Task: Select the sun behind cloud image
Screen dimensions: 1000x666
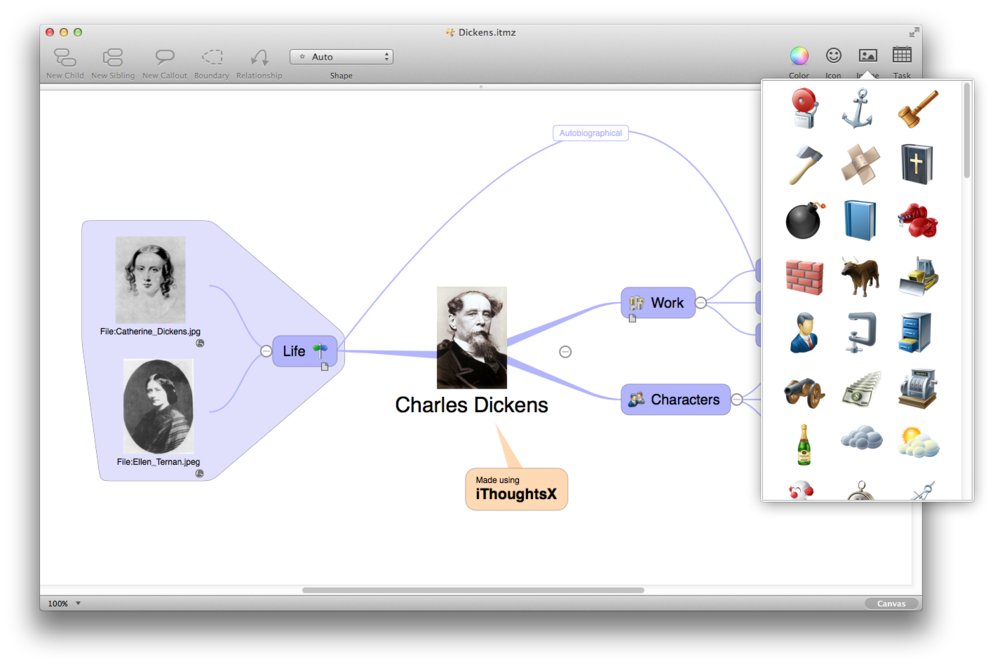Action: (918, 442)
